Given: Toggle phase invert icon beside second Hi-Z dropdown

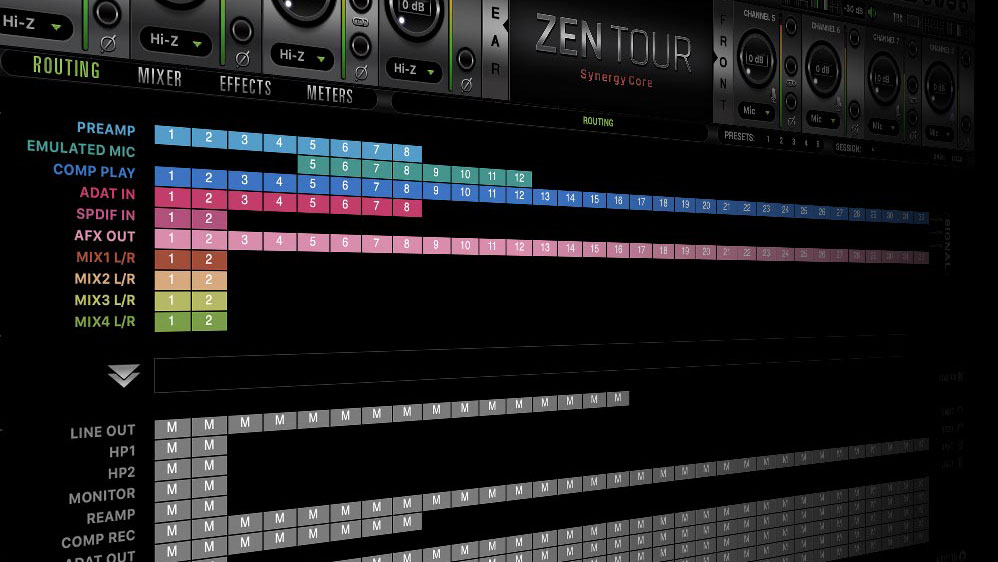Looking at the screenshot, I should click(x=242, y=59).
